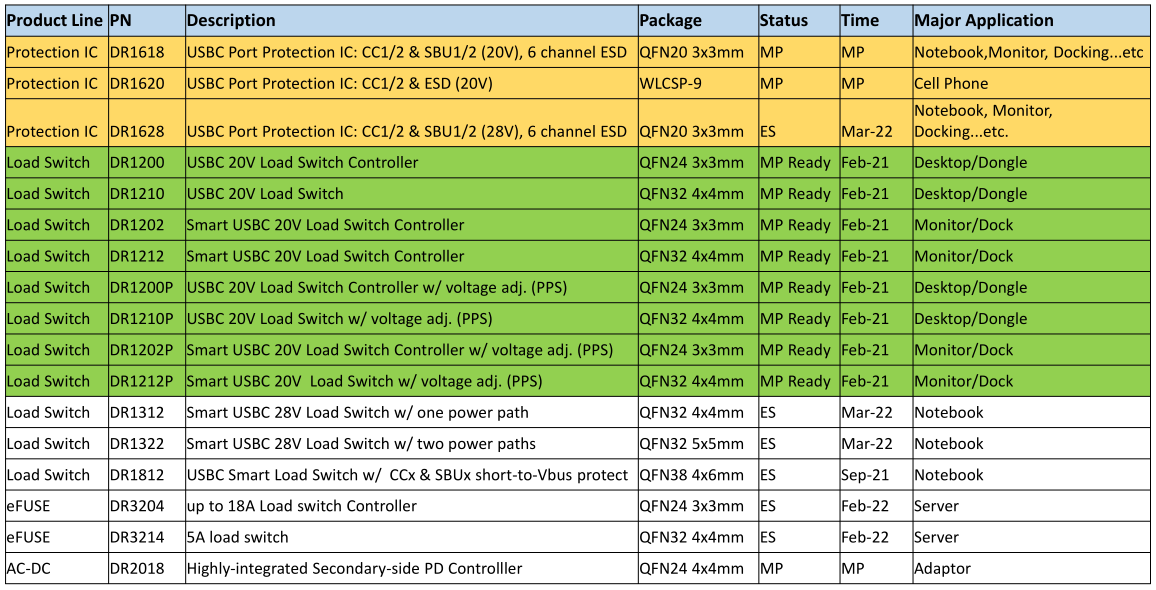Click the Cell Phone application cell
This screenshot has width=1156, height=590.
coord(1031,83)
